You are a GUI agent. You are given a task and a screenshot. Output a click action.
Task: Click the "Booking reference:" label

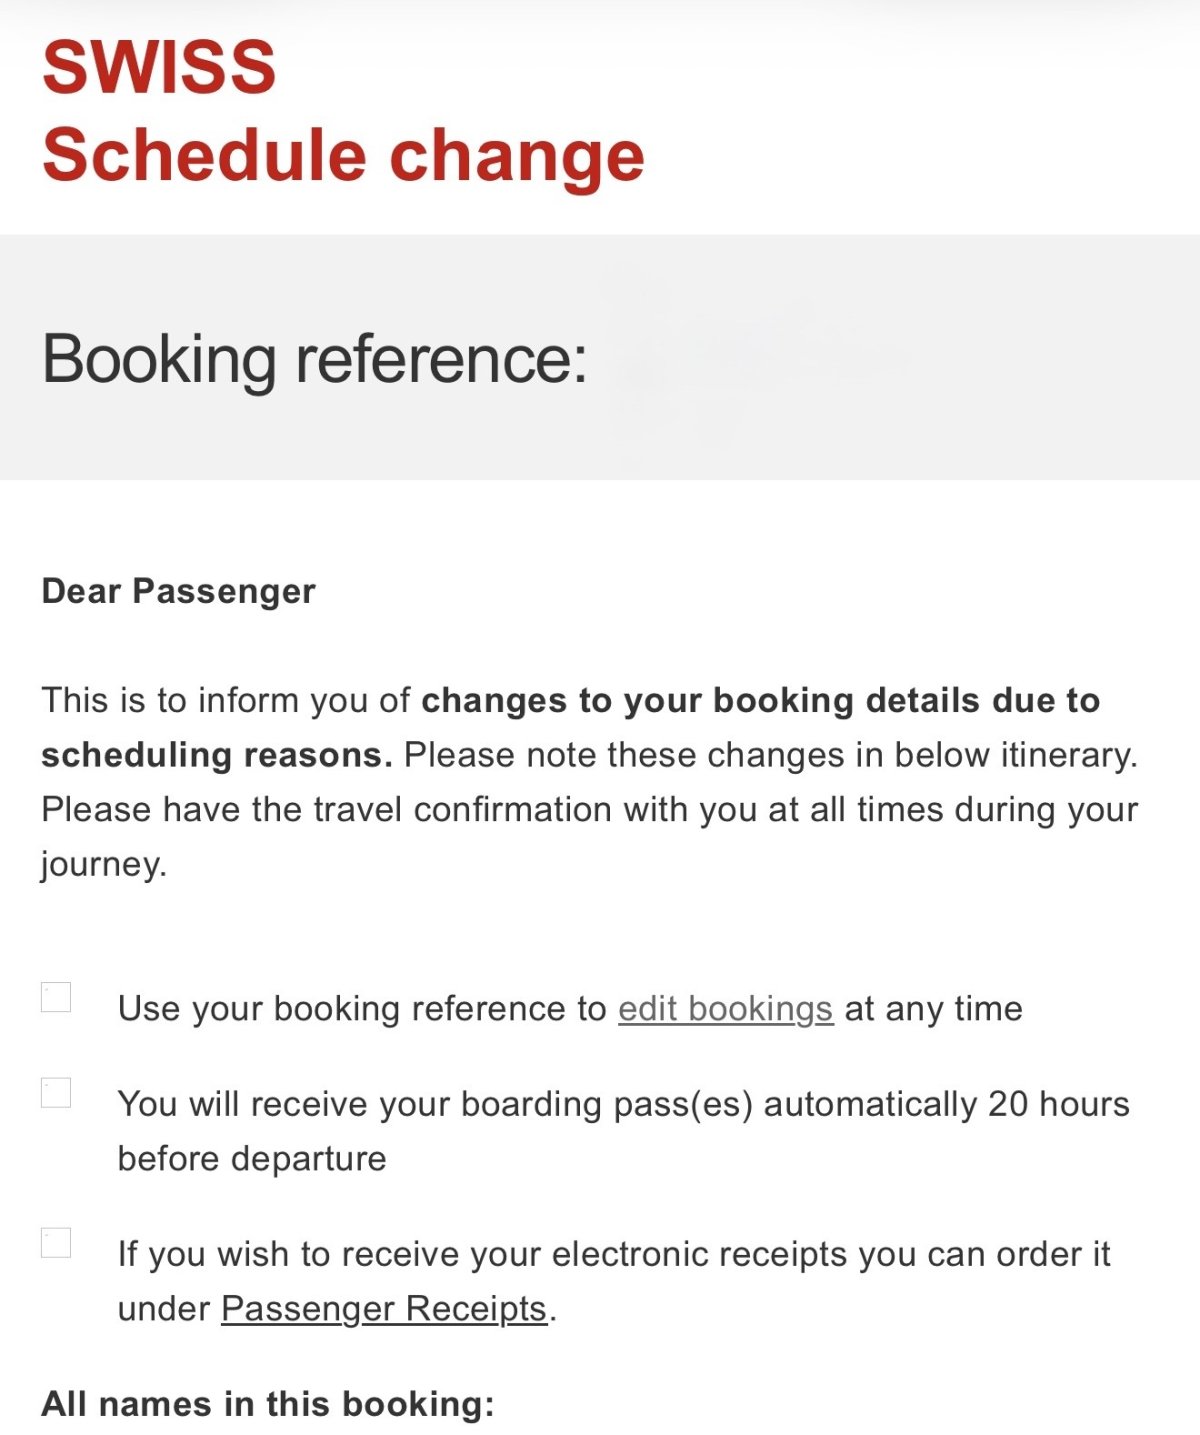pyautogui.click(x=314, y=358)
